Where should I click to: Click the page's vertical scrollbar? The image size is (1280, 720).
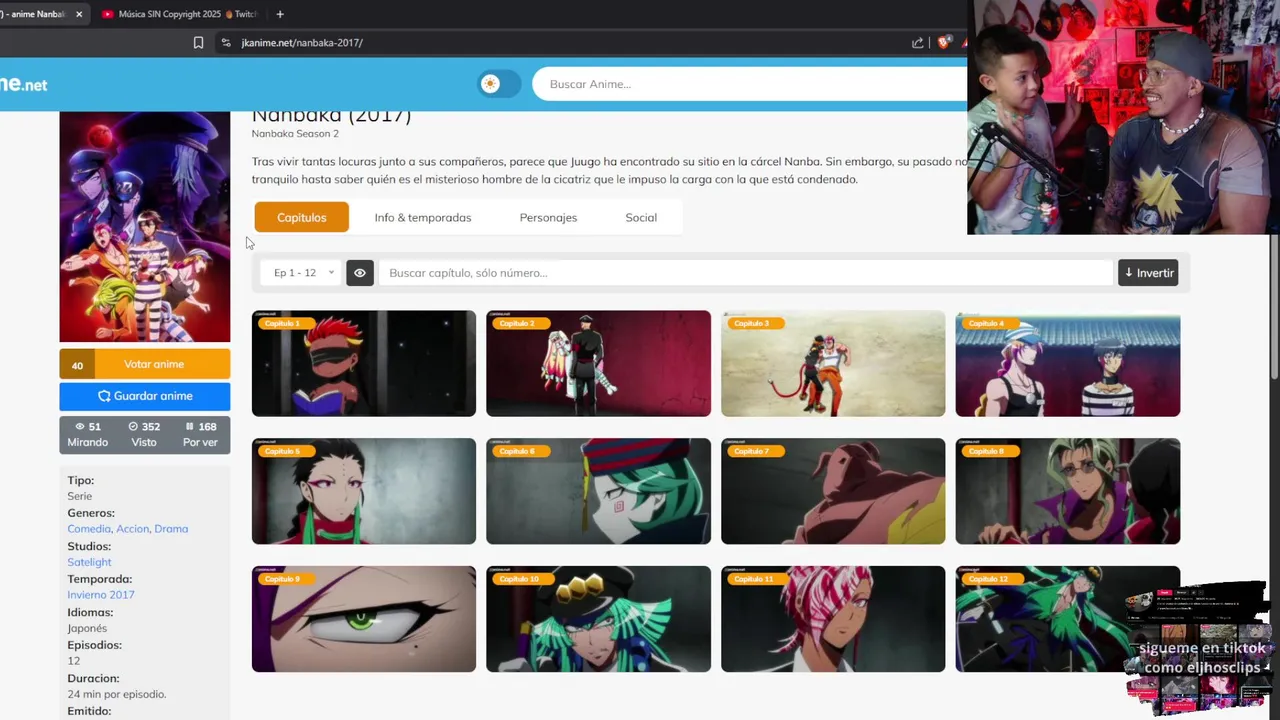point(1274,306)
